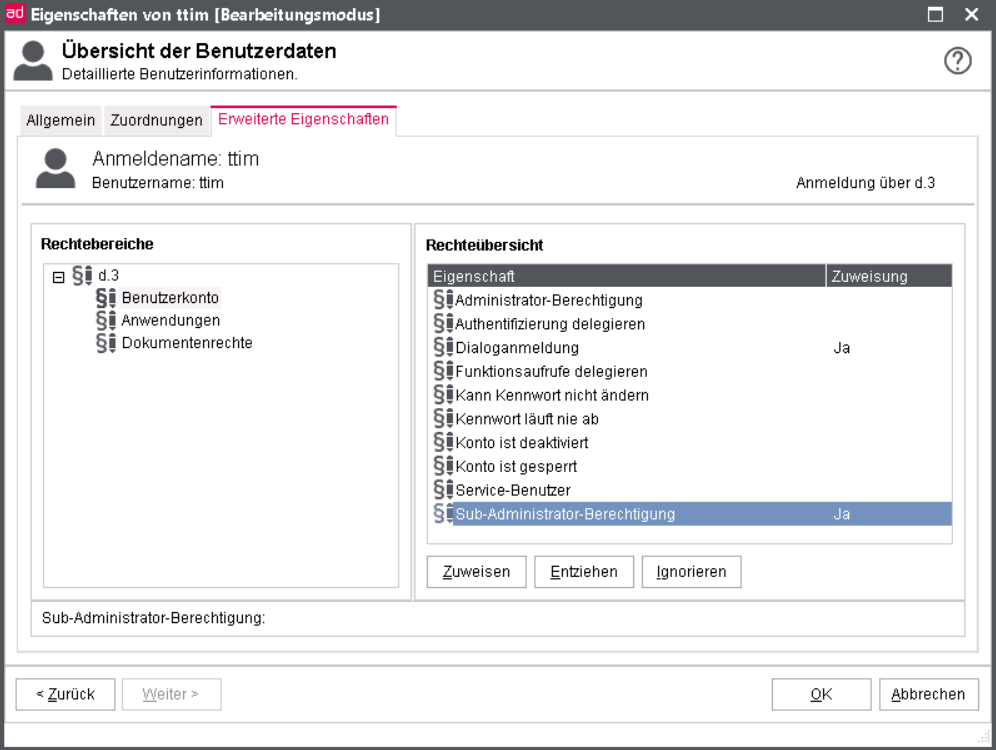Click the icon beside Konto ist gesperrt
This screenshot has width=996, height=750.
[x=443, y=467]
